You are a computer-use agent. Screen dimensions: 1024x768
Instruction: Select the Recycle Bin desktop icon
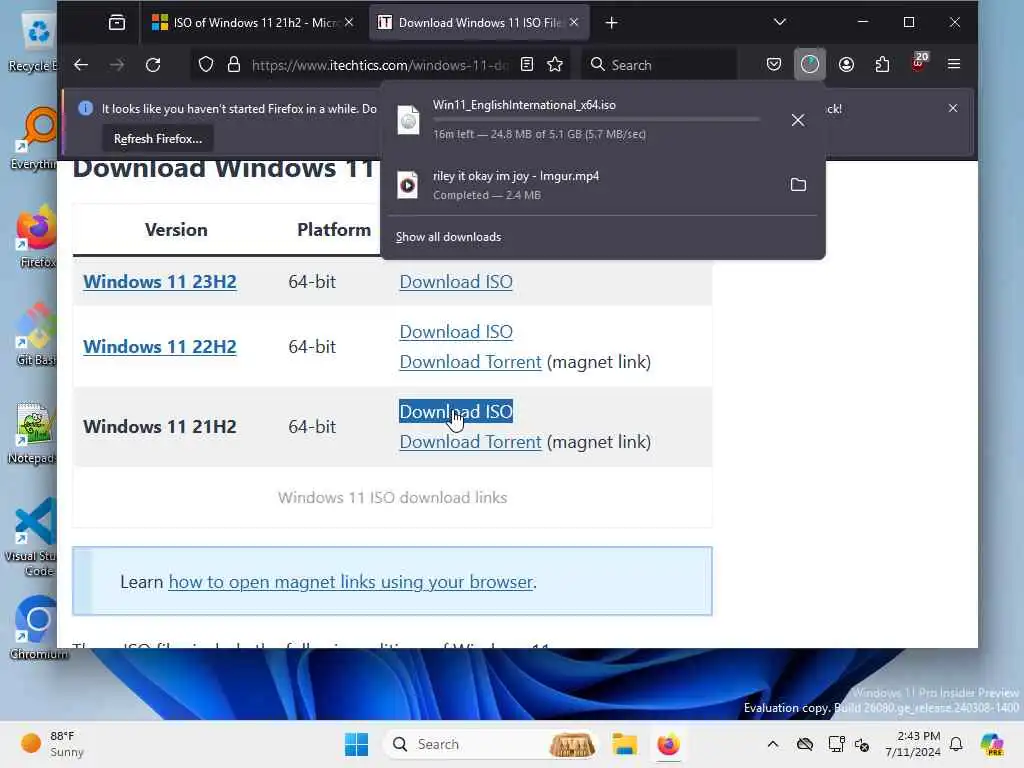tap(34, 42)
